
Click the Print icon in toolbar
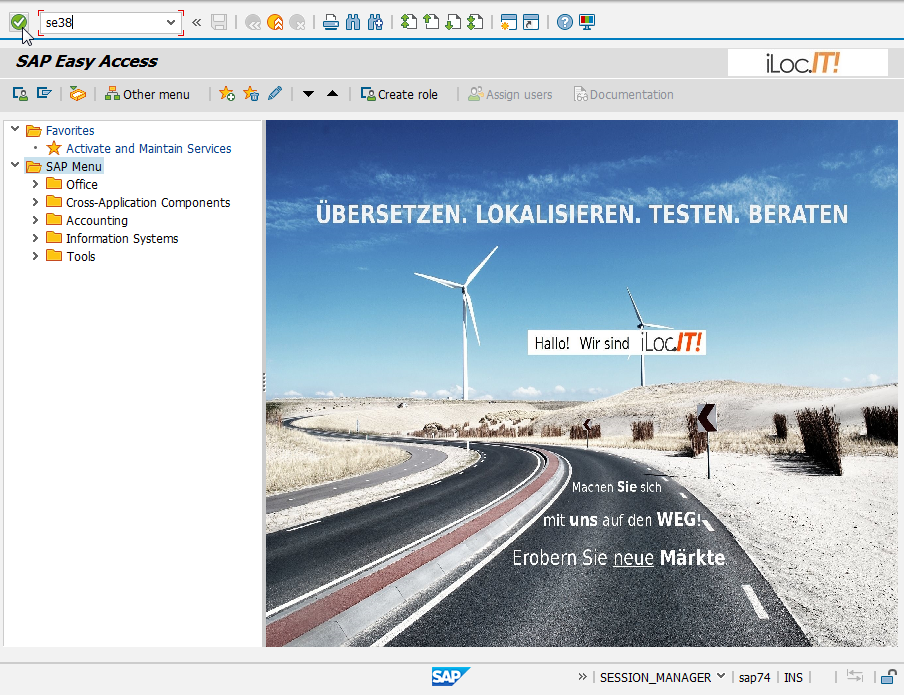click(x=331, y=22)
